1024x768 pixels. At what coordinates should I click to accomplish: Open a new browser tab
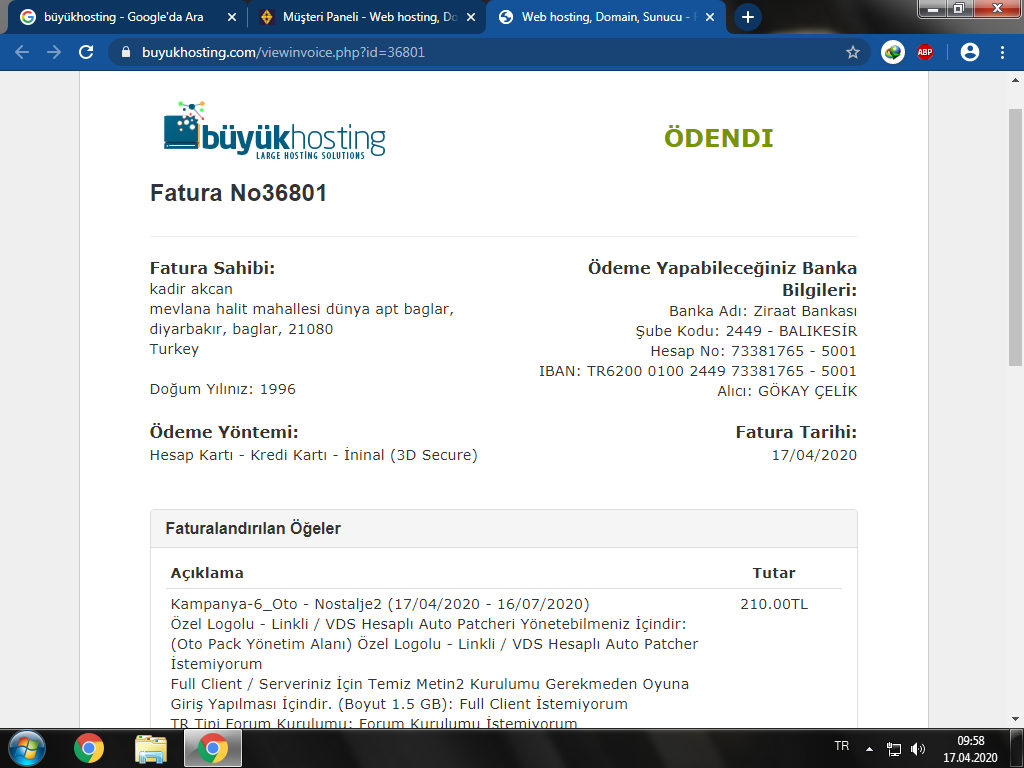tap(748, 17)
